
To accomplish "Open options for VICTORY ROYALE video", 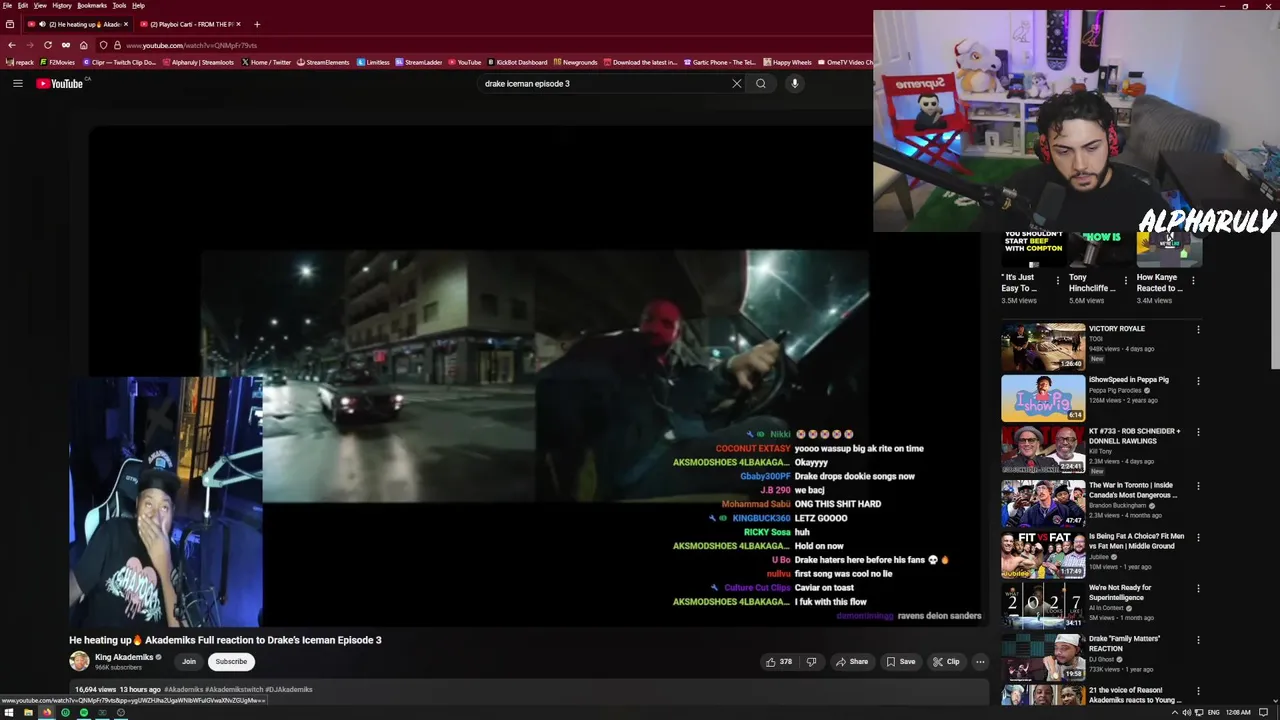I will coord(1198,329).
